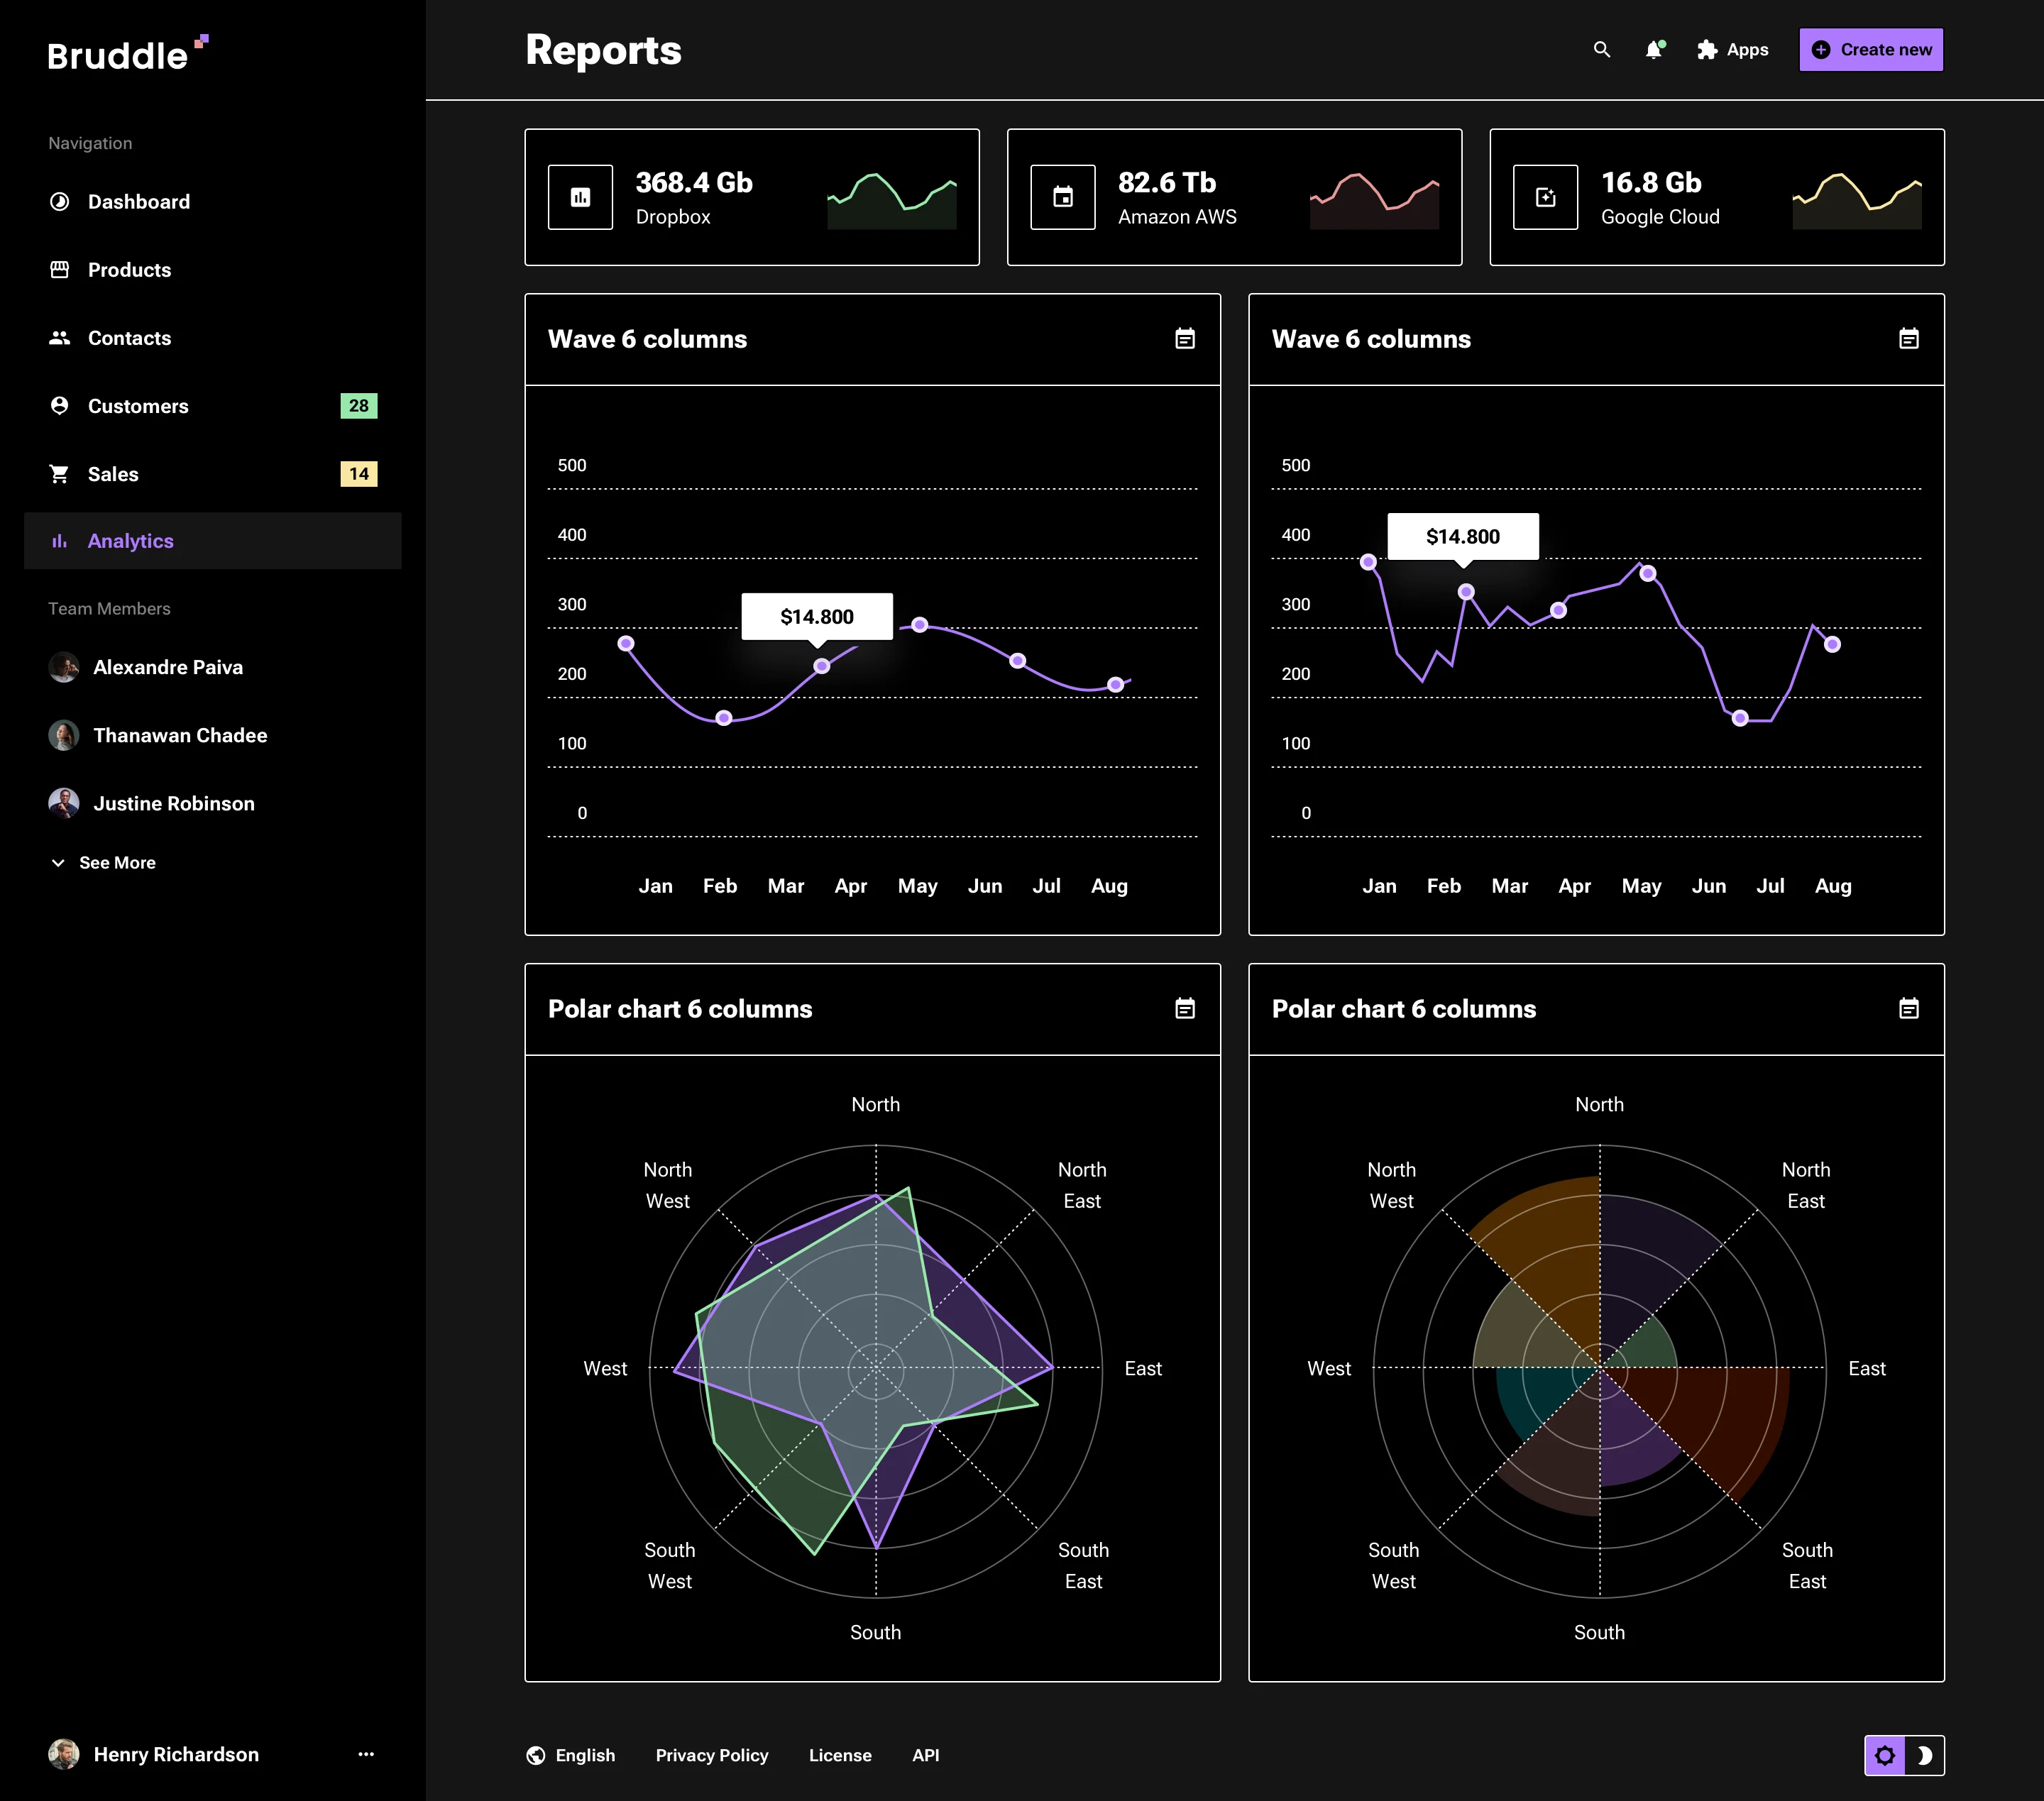Go to Dashboard in sidebar navigation

click(138, 202)
